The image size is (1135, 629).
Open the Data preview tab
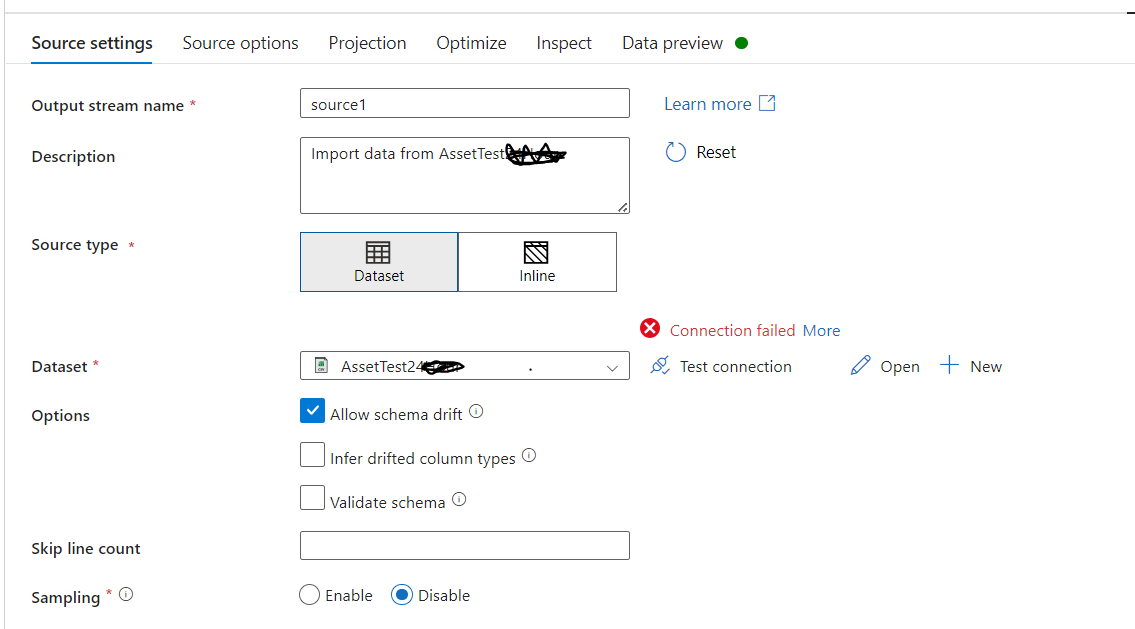click(x=671, y=43)
